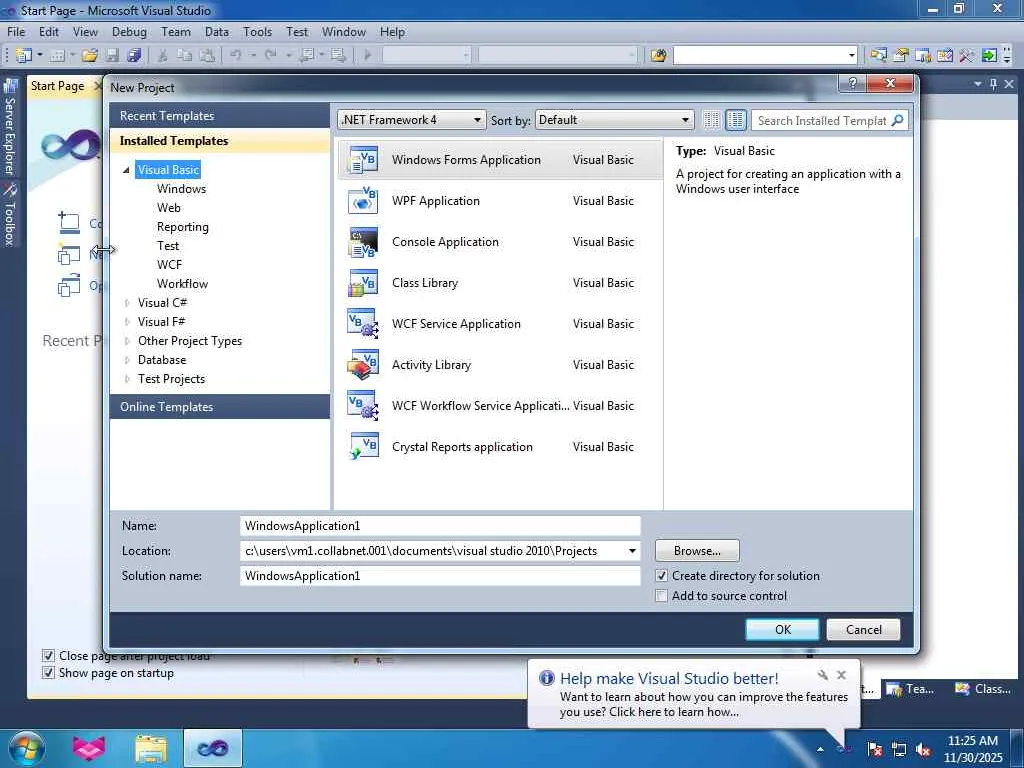Select the Activity Library template icon
This screenshot has width=1024, height=768.
point(363,365)
